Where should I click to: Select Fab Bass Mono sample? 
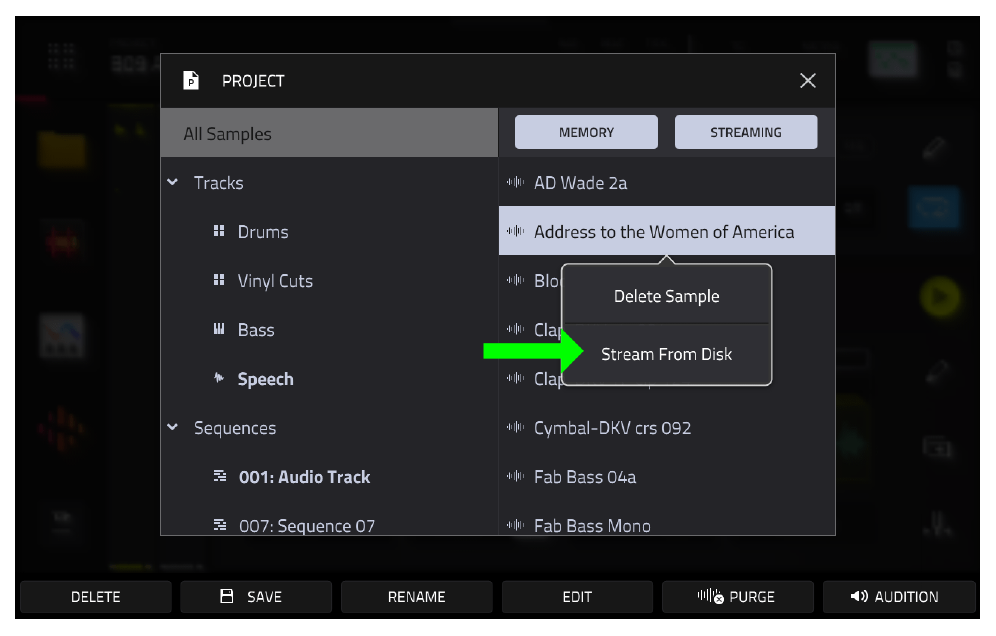pyautogui.click(x=667, y=525)
